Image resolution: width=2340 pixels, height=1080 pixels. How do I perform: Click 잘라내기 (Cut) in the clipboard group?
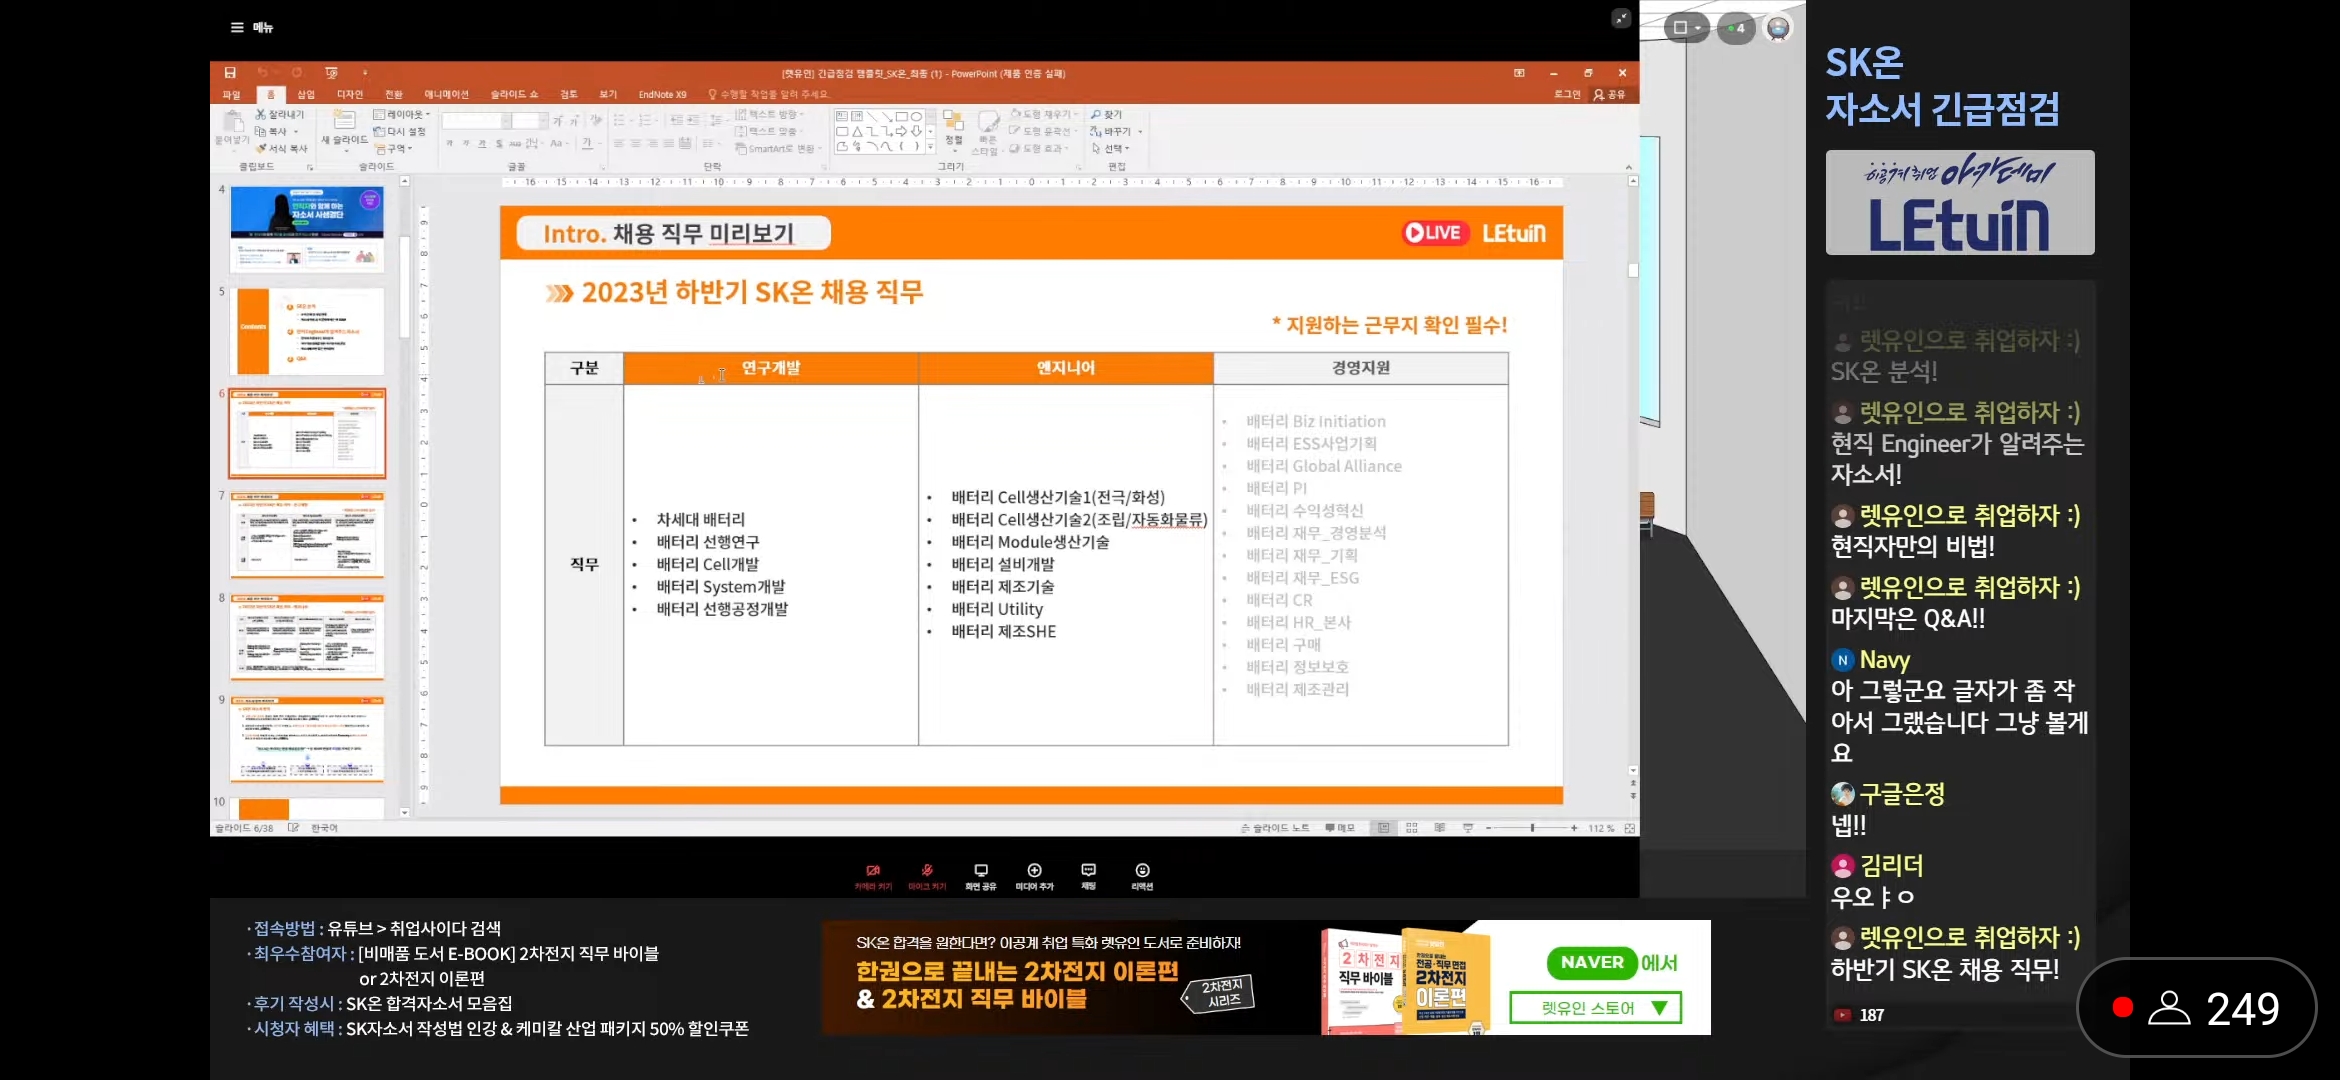pos(280,114)
